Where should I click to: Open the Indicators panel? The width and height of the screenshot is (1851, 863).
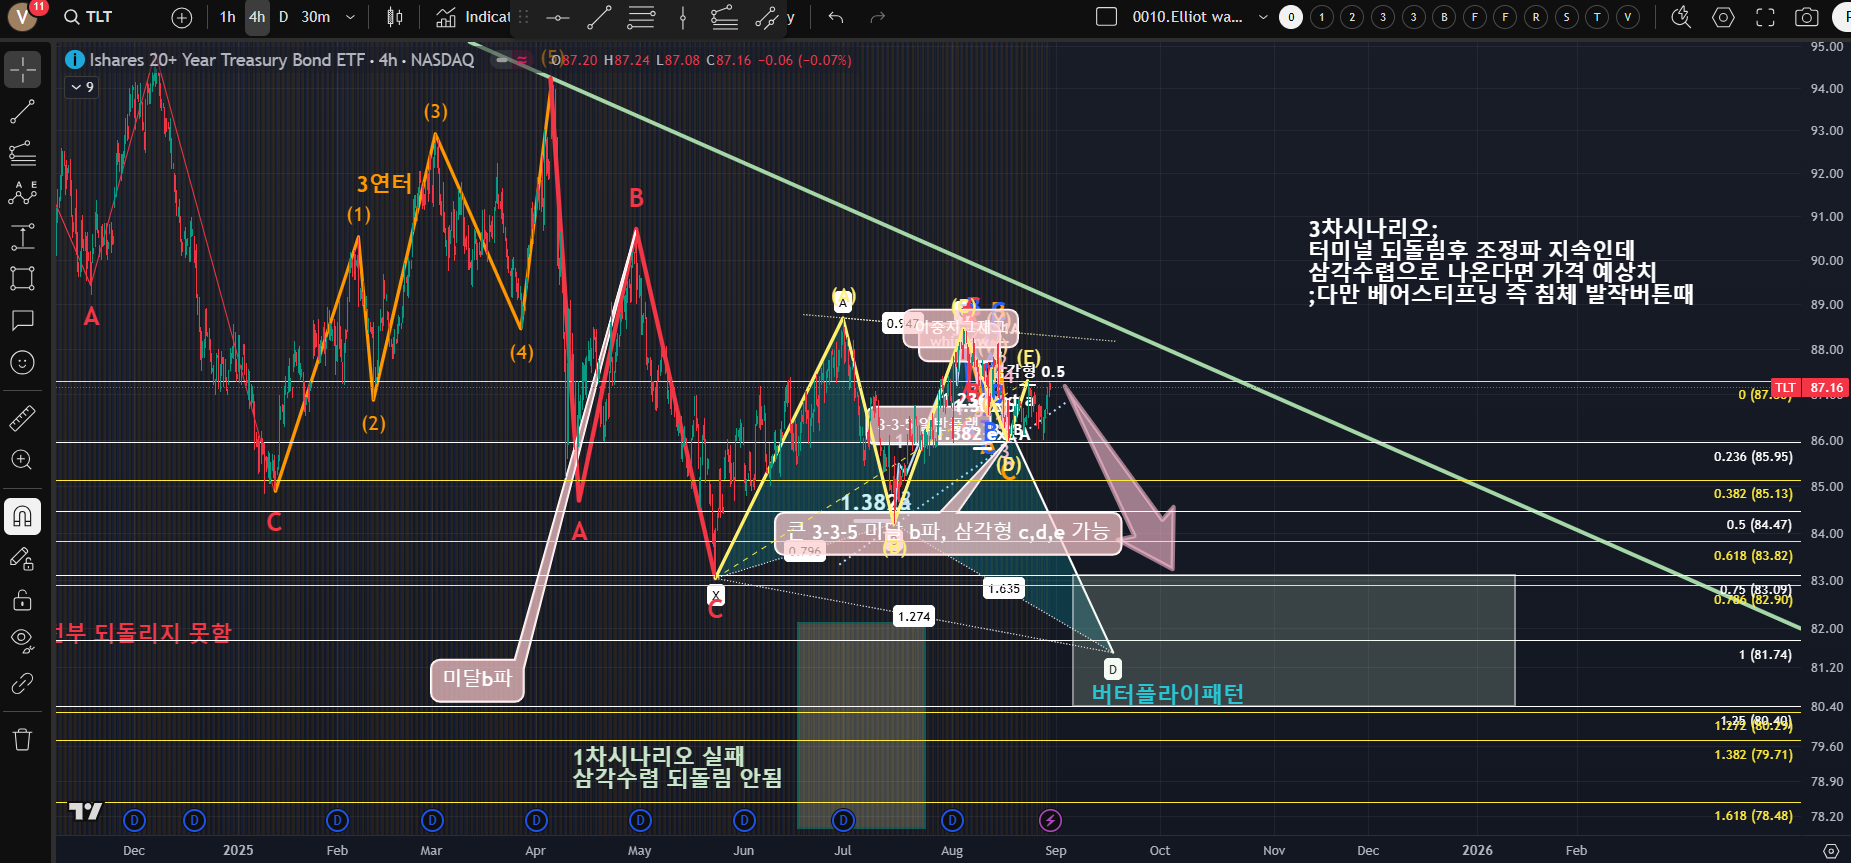[x=474, y=17]
